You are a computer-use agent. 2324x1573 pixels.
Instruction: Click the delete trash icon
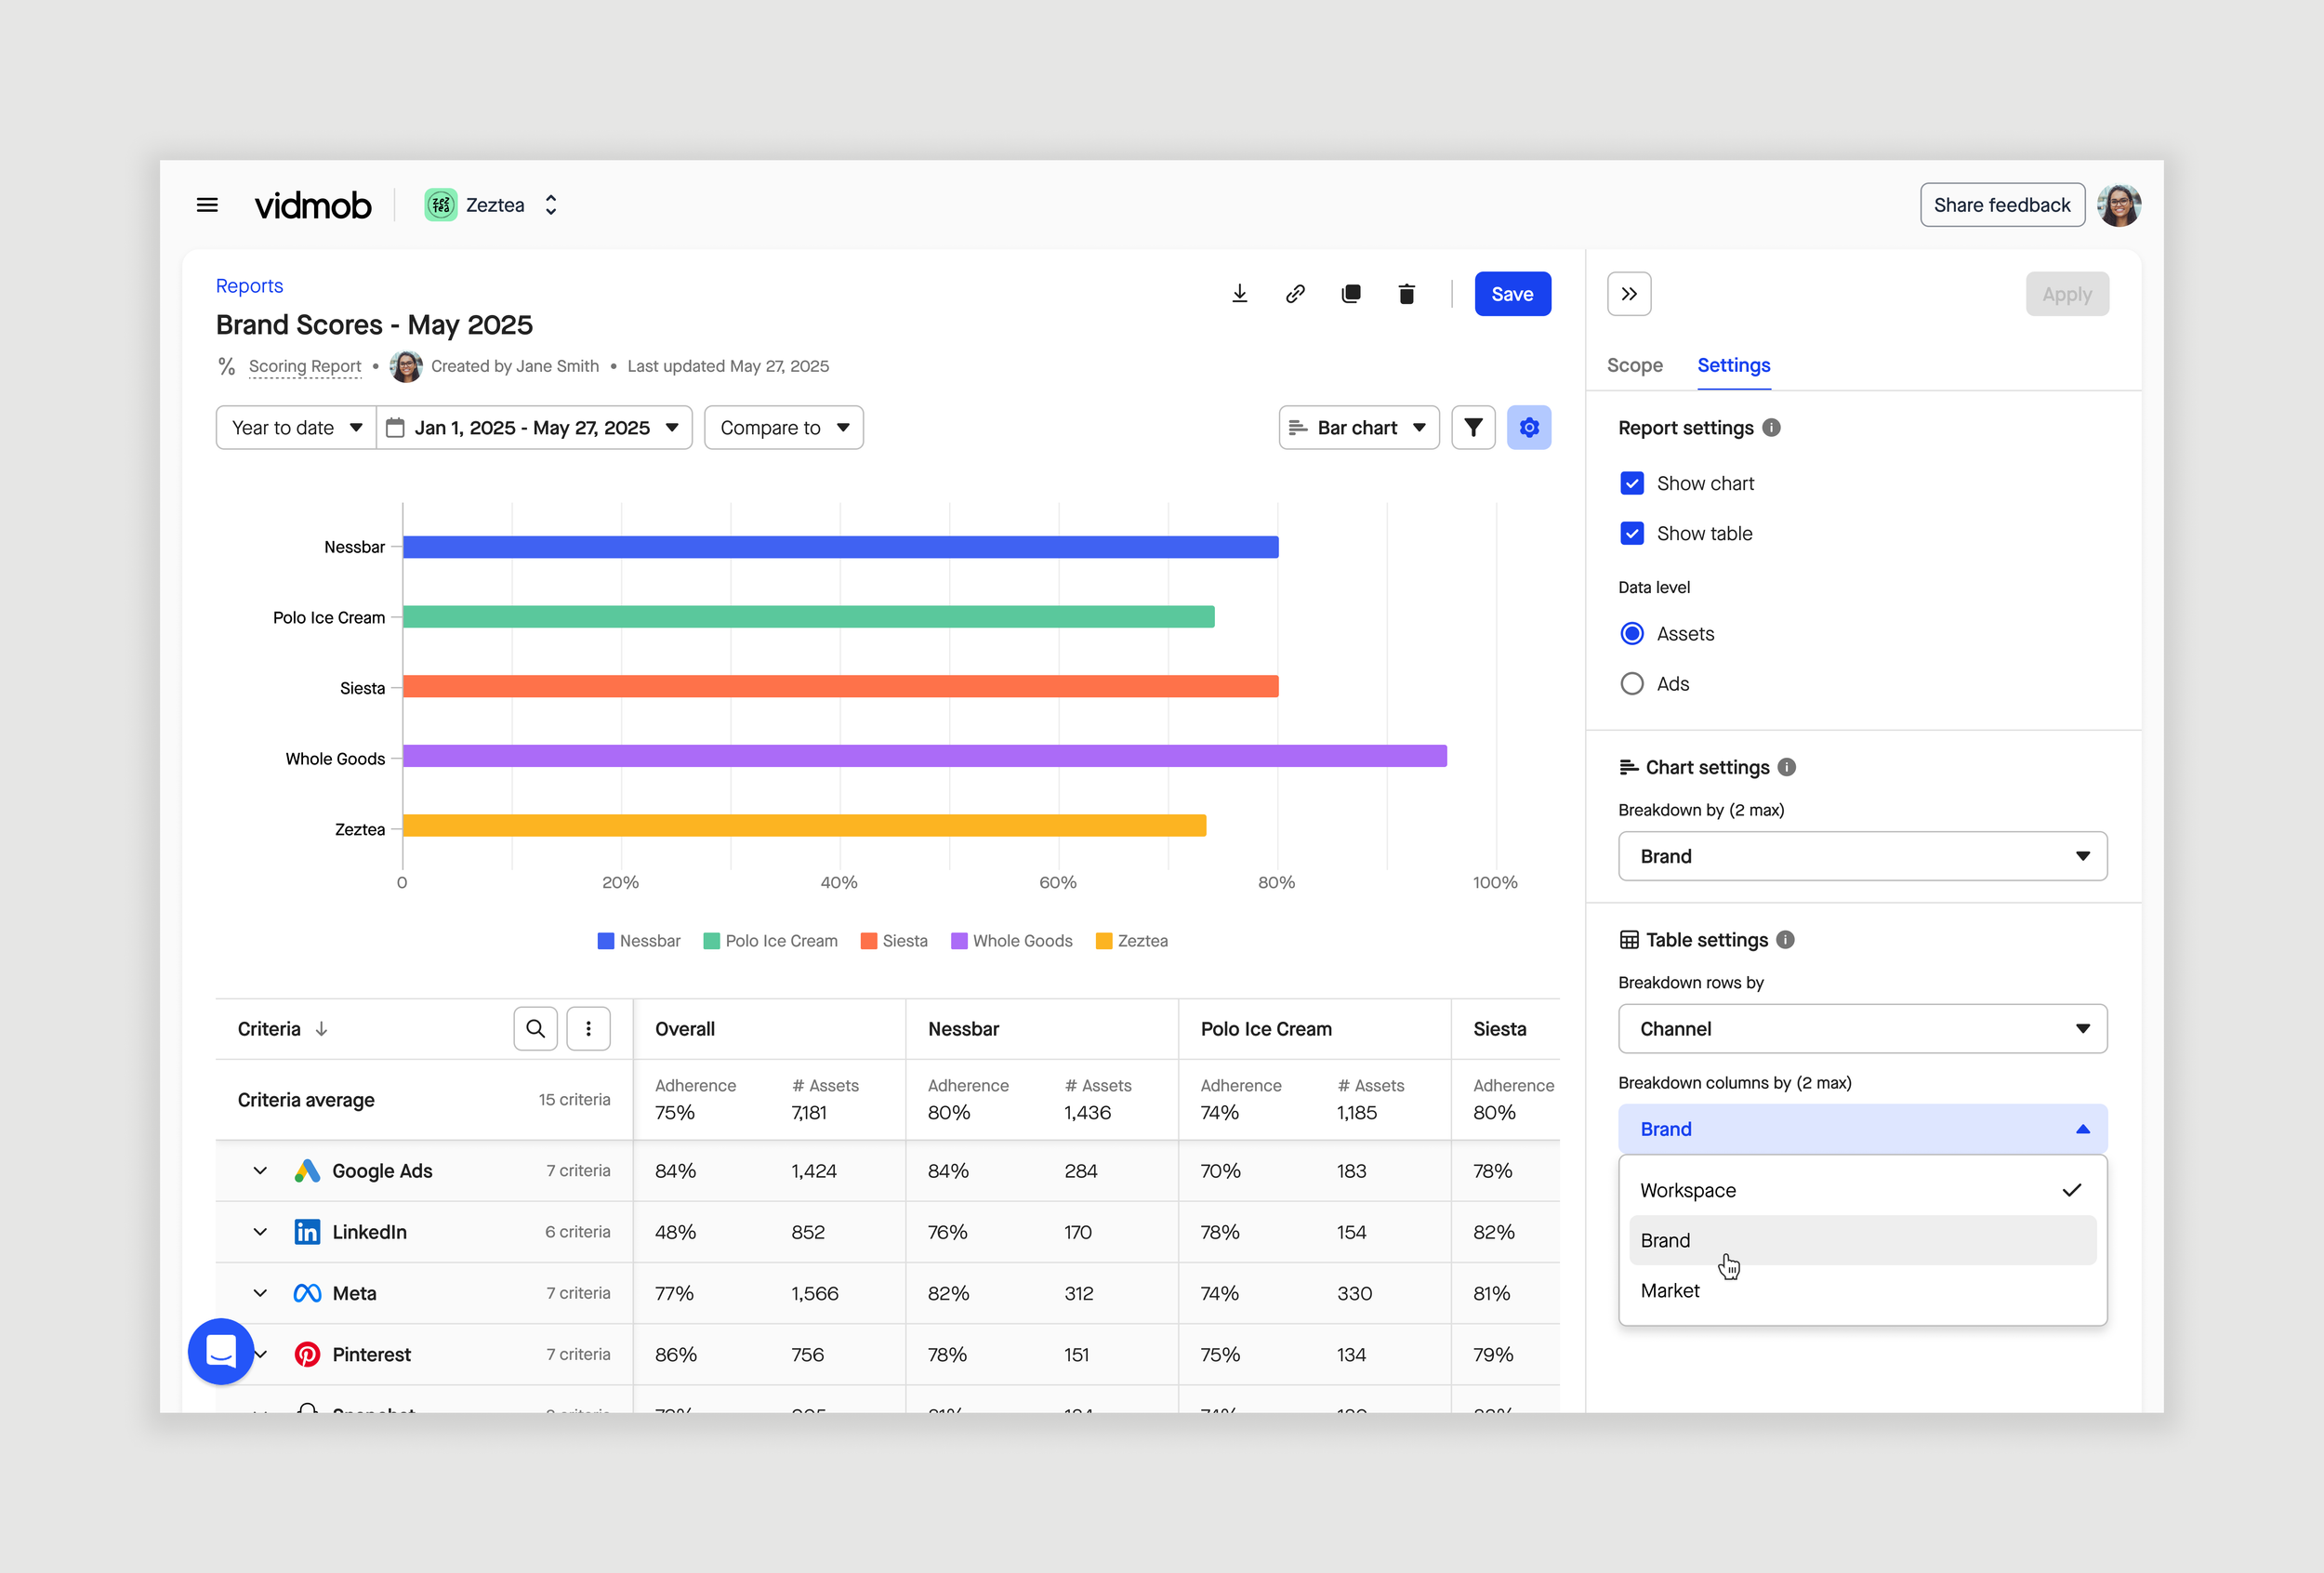coord(1406,293)
